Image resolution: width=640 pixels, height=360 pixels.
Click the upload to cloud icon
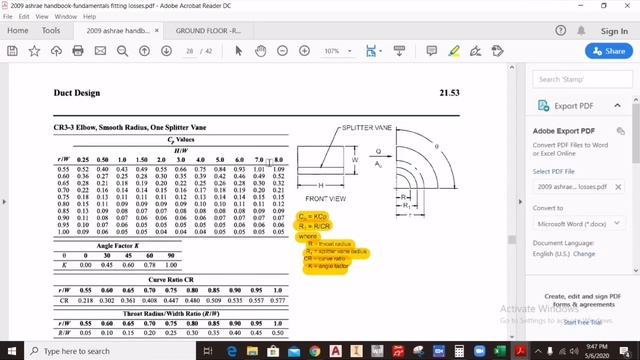tap(56, 51)
